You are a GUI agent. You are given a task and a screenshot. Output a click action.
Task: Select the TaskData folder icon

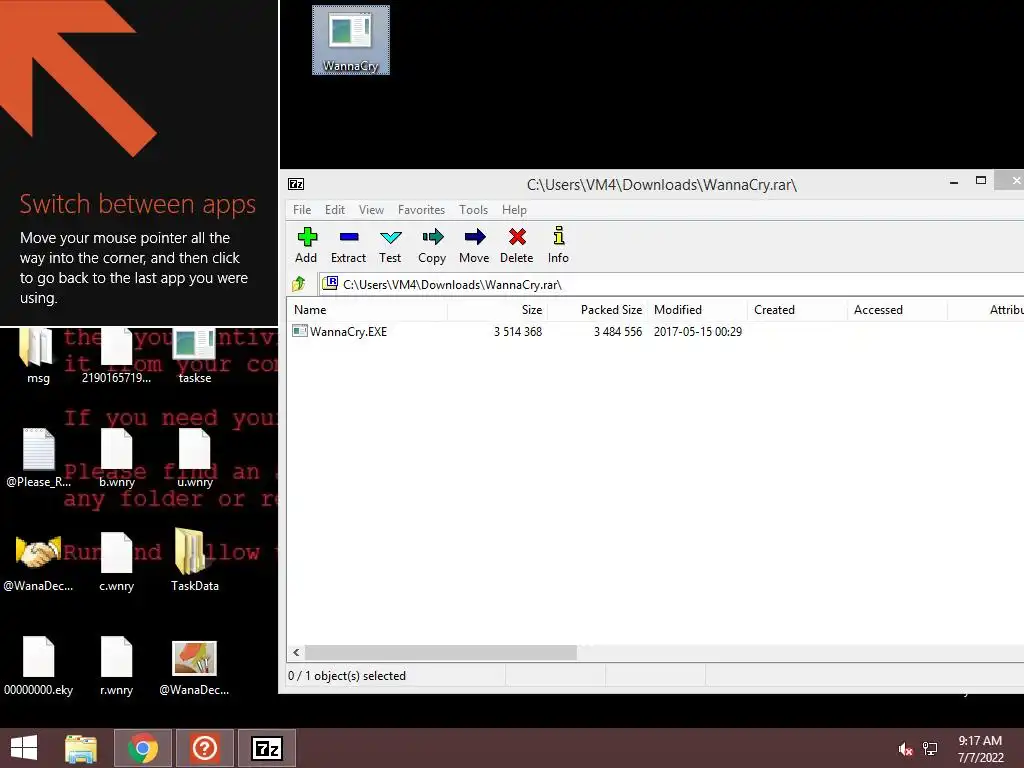pyautogui.click(x=195, y=562)
